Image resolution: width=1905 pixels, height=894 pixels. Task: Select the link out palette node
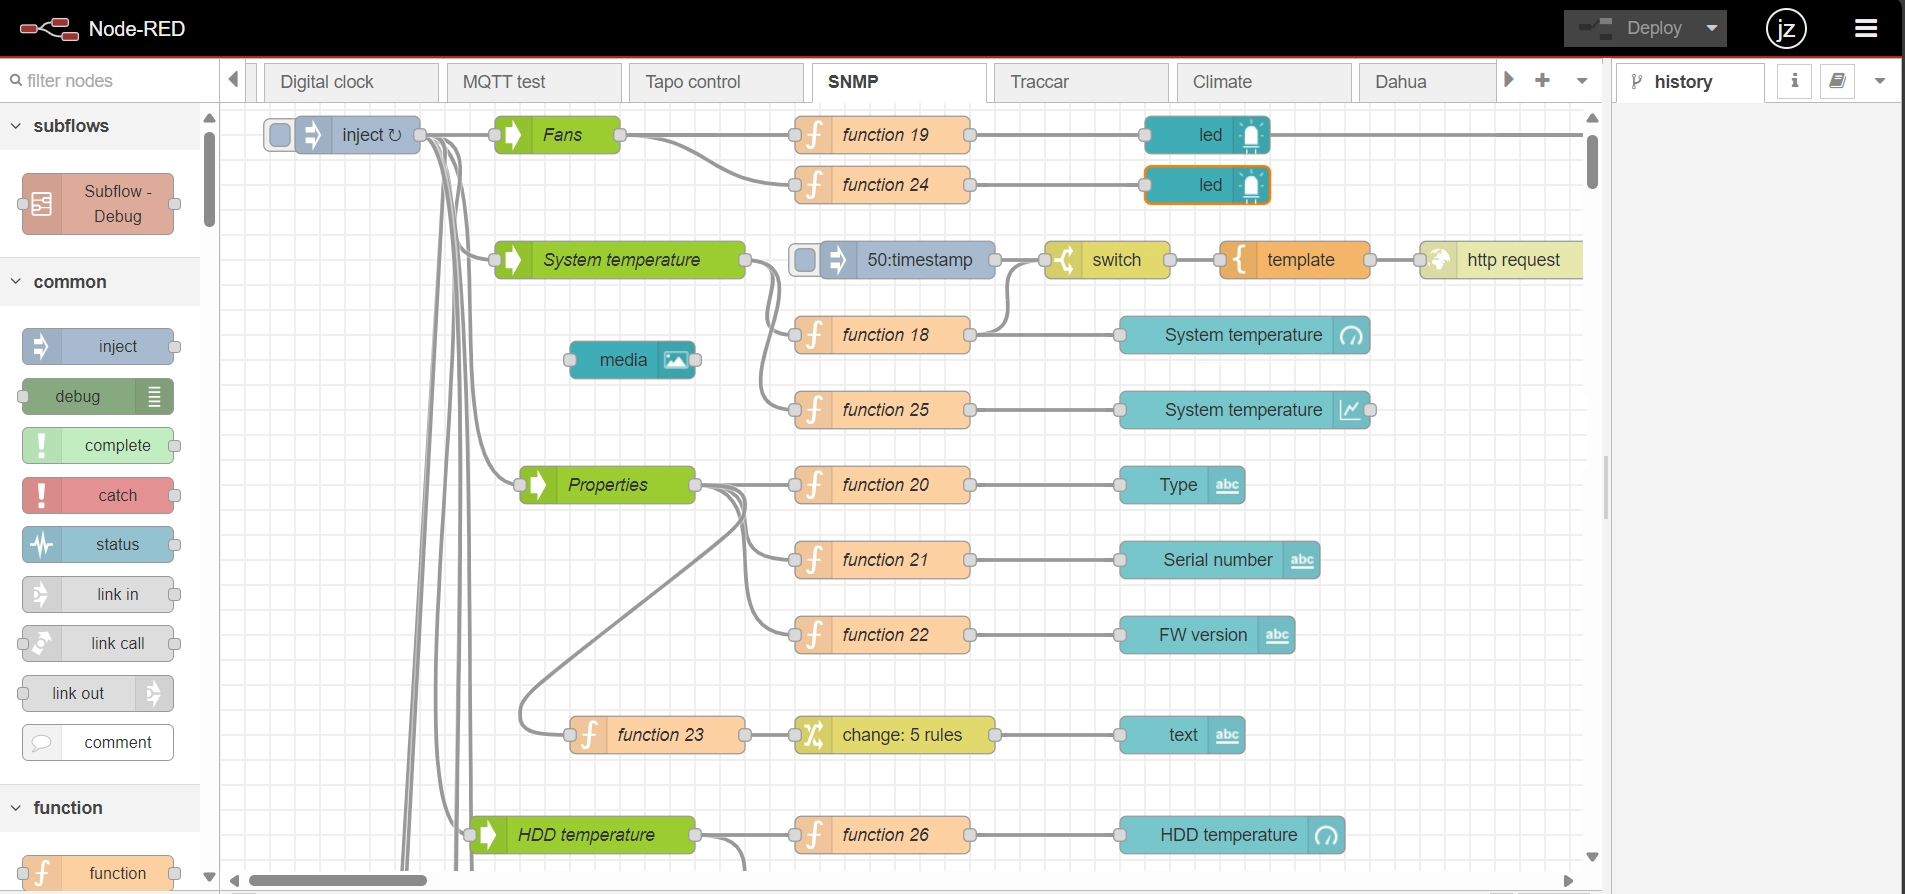(x=98, y=693)
